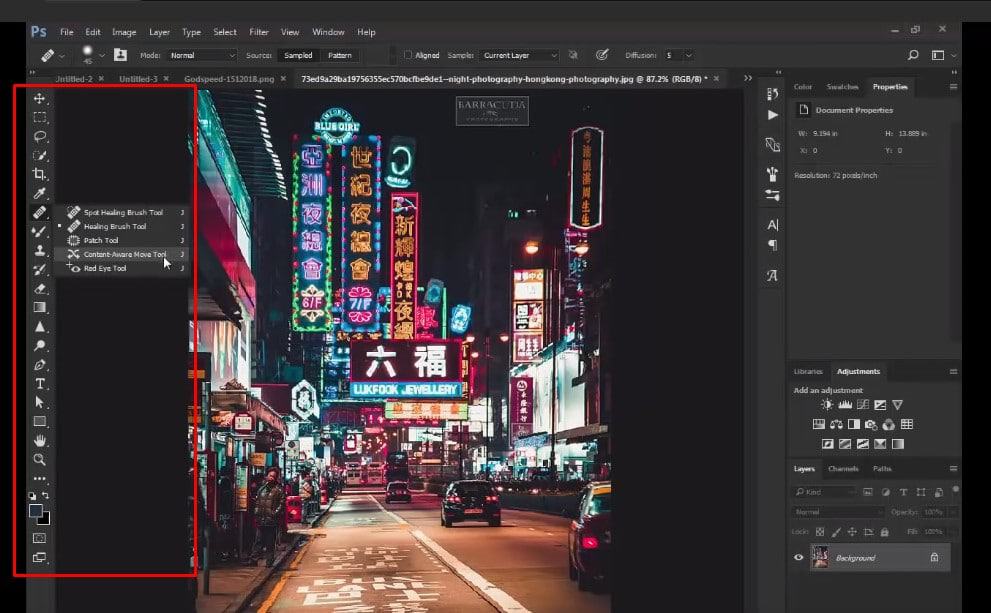The width and height of the screenshot is (991, 613).
Task: Open the Edit Toolbar three-dots button
Action: (39, 478)
